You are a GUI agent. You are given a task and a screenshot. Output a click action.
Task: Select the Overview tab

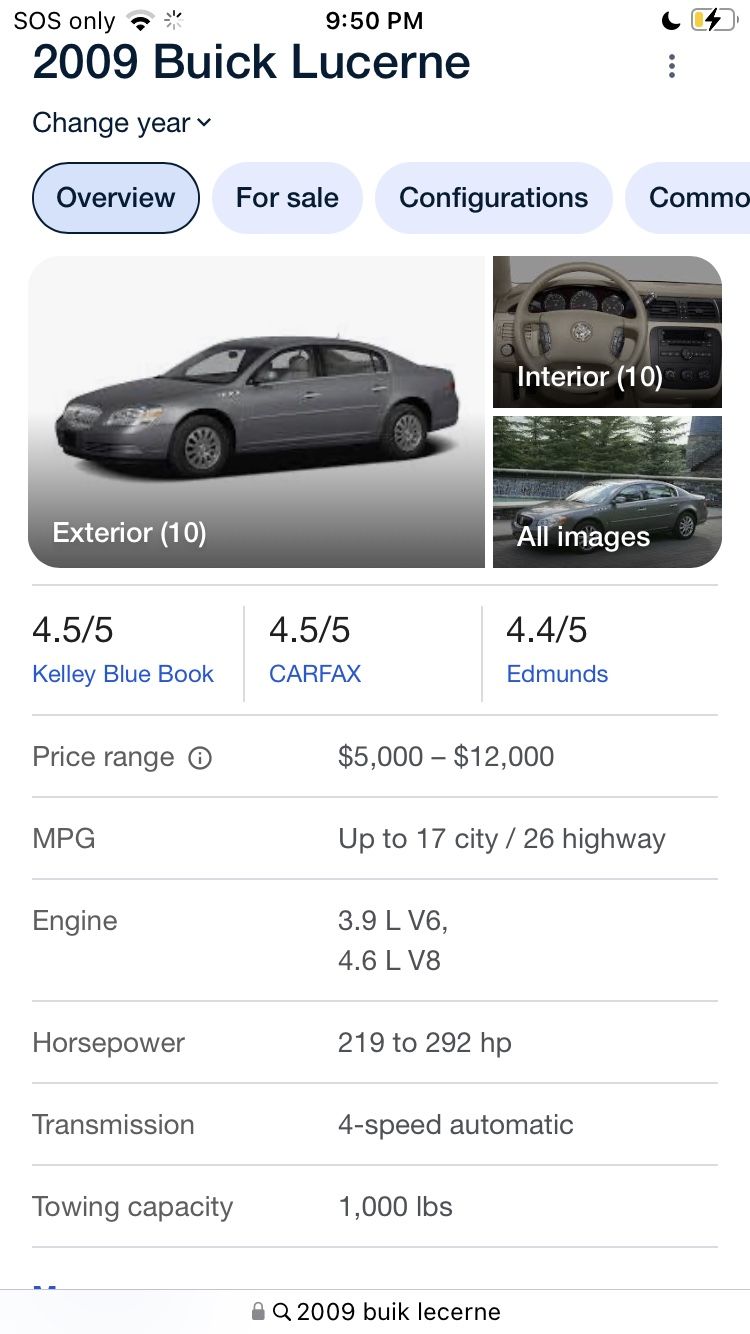point(116,198)
